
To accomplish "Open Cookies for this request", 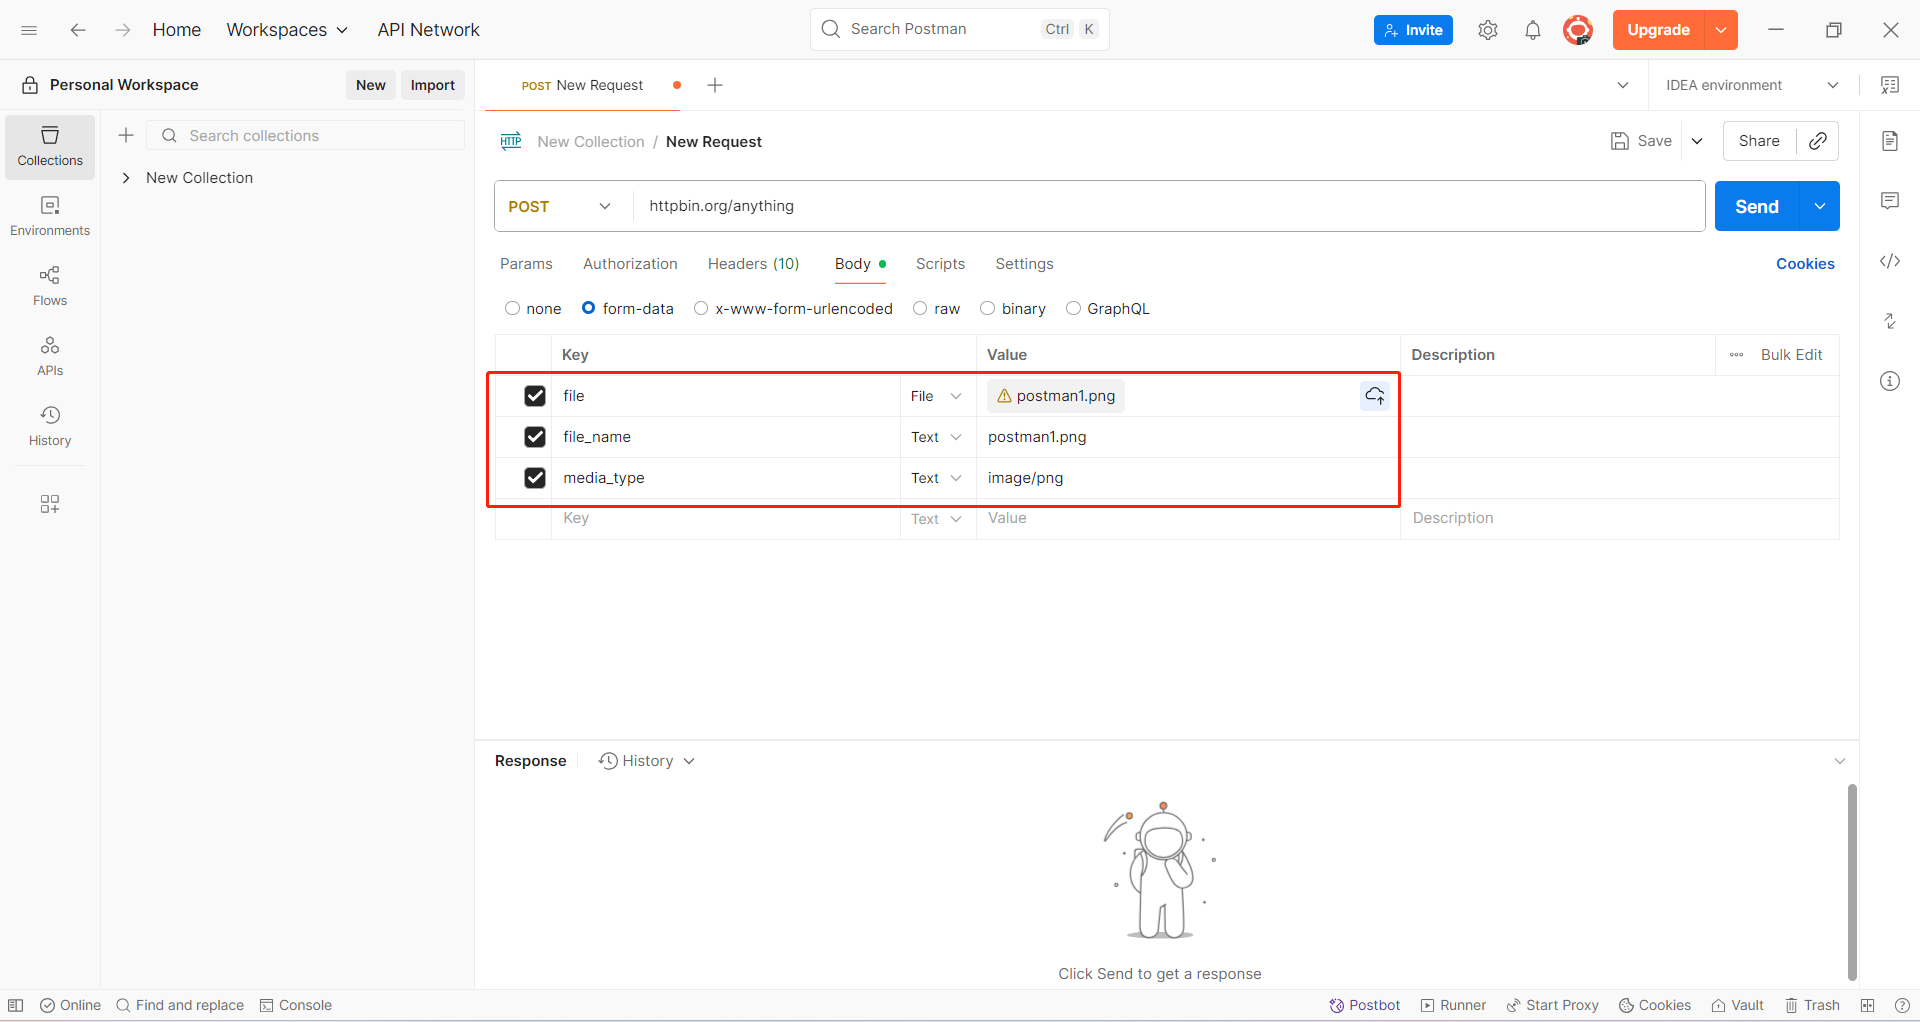I will click(x=1805, y=264).
